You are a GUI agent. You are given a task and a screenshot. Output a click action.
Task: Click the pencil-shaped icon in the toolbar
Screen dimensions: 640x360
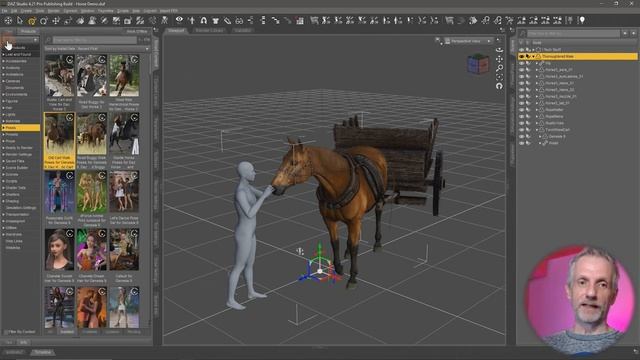(x=227, y=20)
